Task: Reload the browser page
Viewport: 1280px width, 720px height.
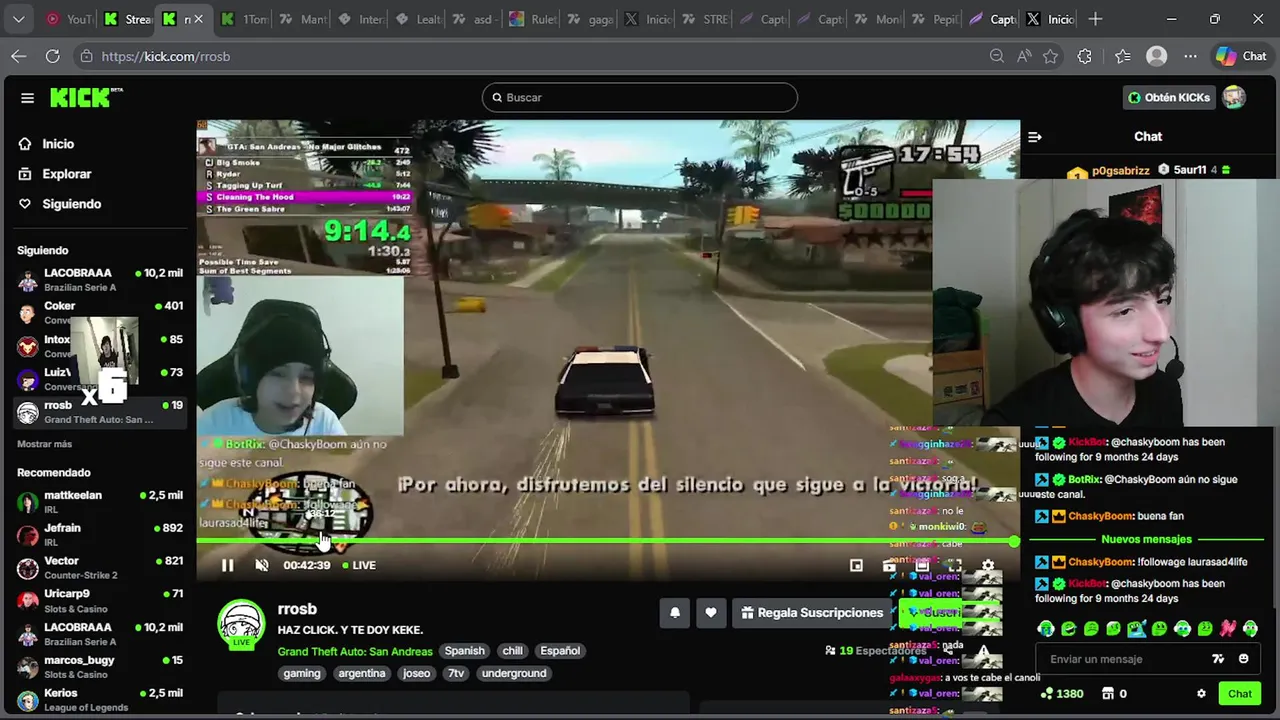Action: [x=53, y=57]
